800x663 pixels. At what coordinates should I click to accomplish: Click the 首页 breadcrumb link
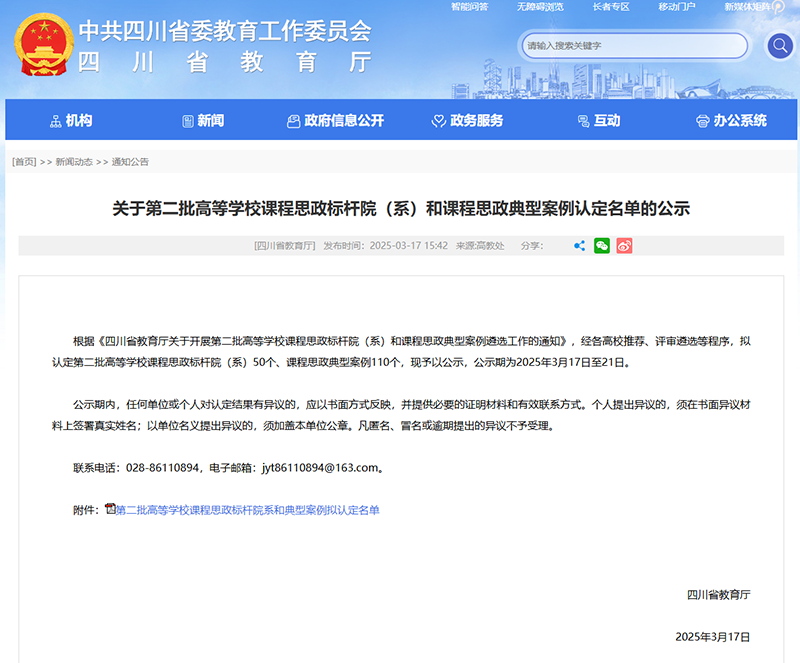click(x=24, y=162)
